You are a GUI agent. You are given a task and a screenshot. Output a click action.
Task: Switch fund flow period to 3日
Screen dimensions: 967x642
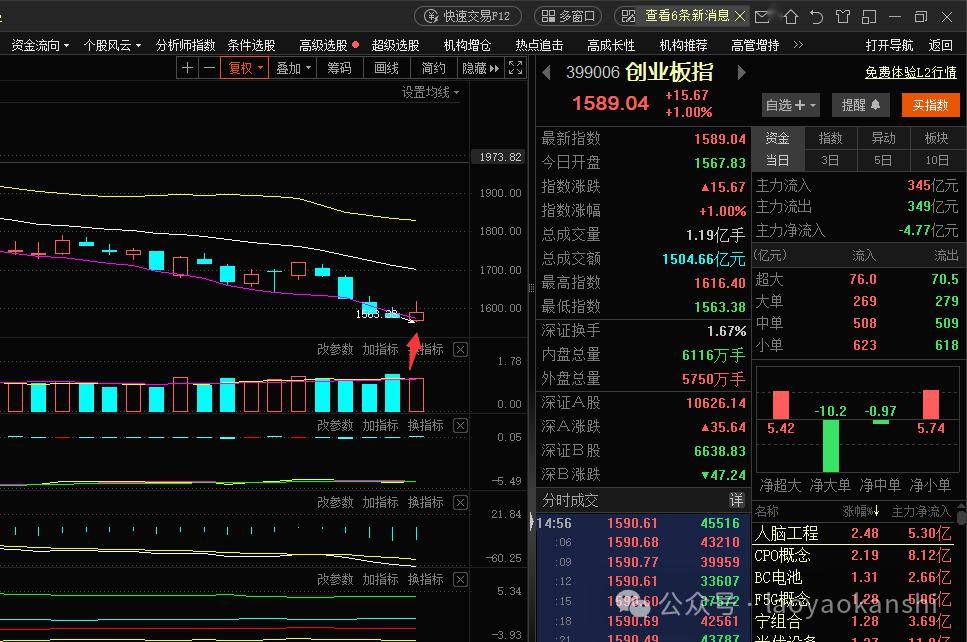(830, 160)
